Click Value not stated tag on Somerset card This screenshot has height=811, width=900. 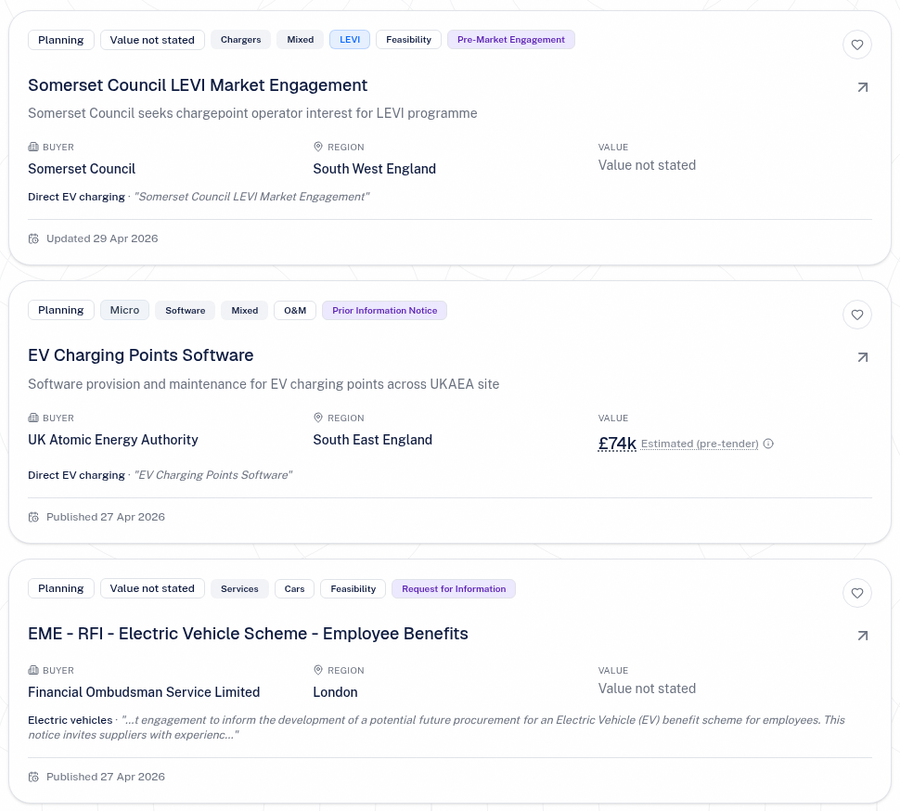coord(152,40)
